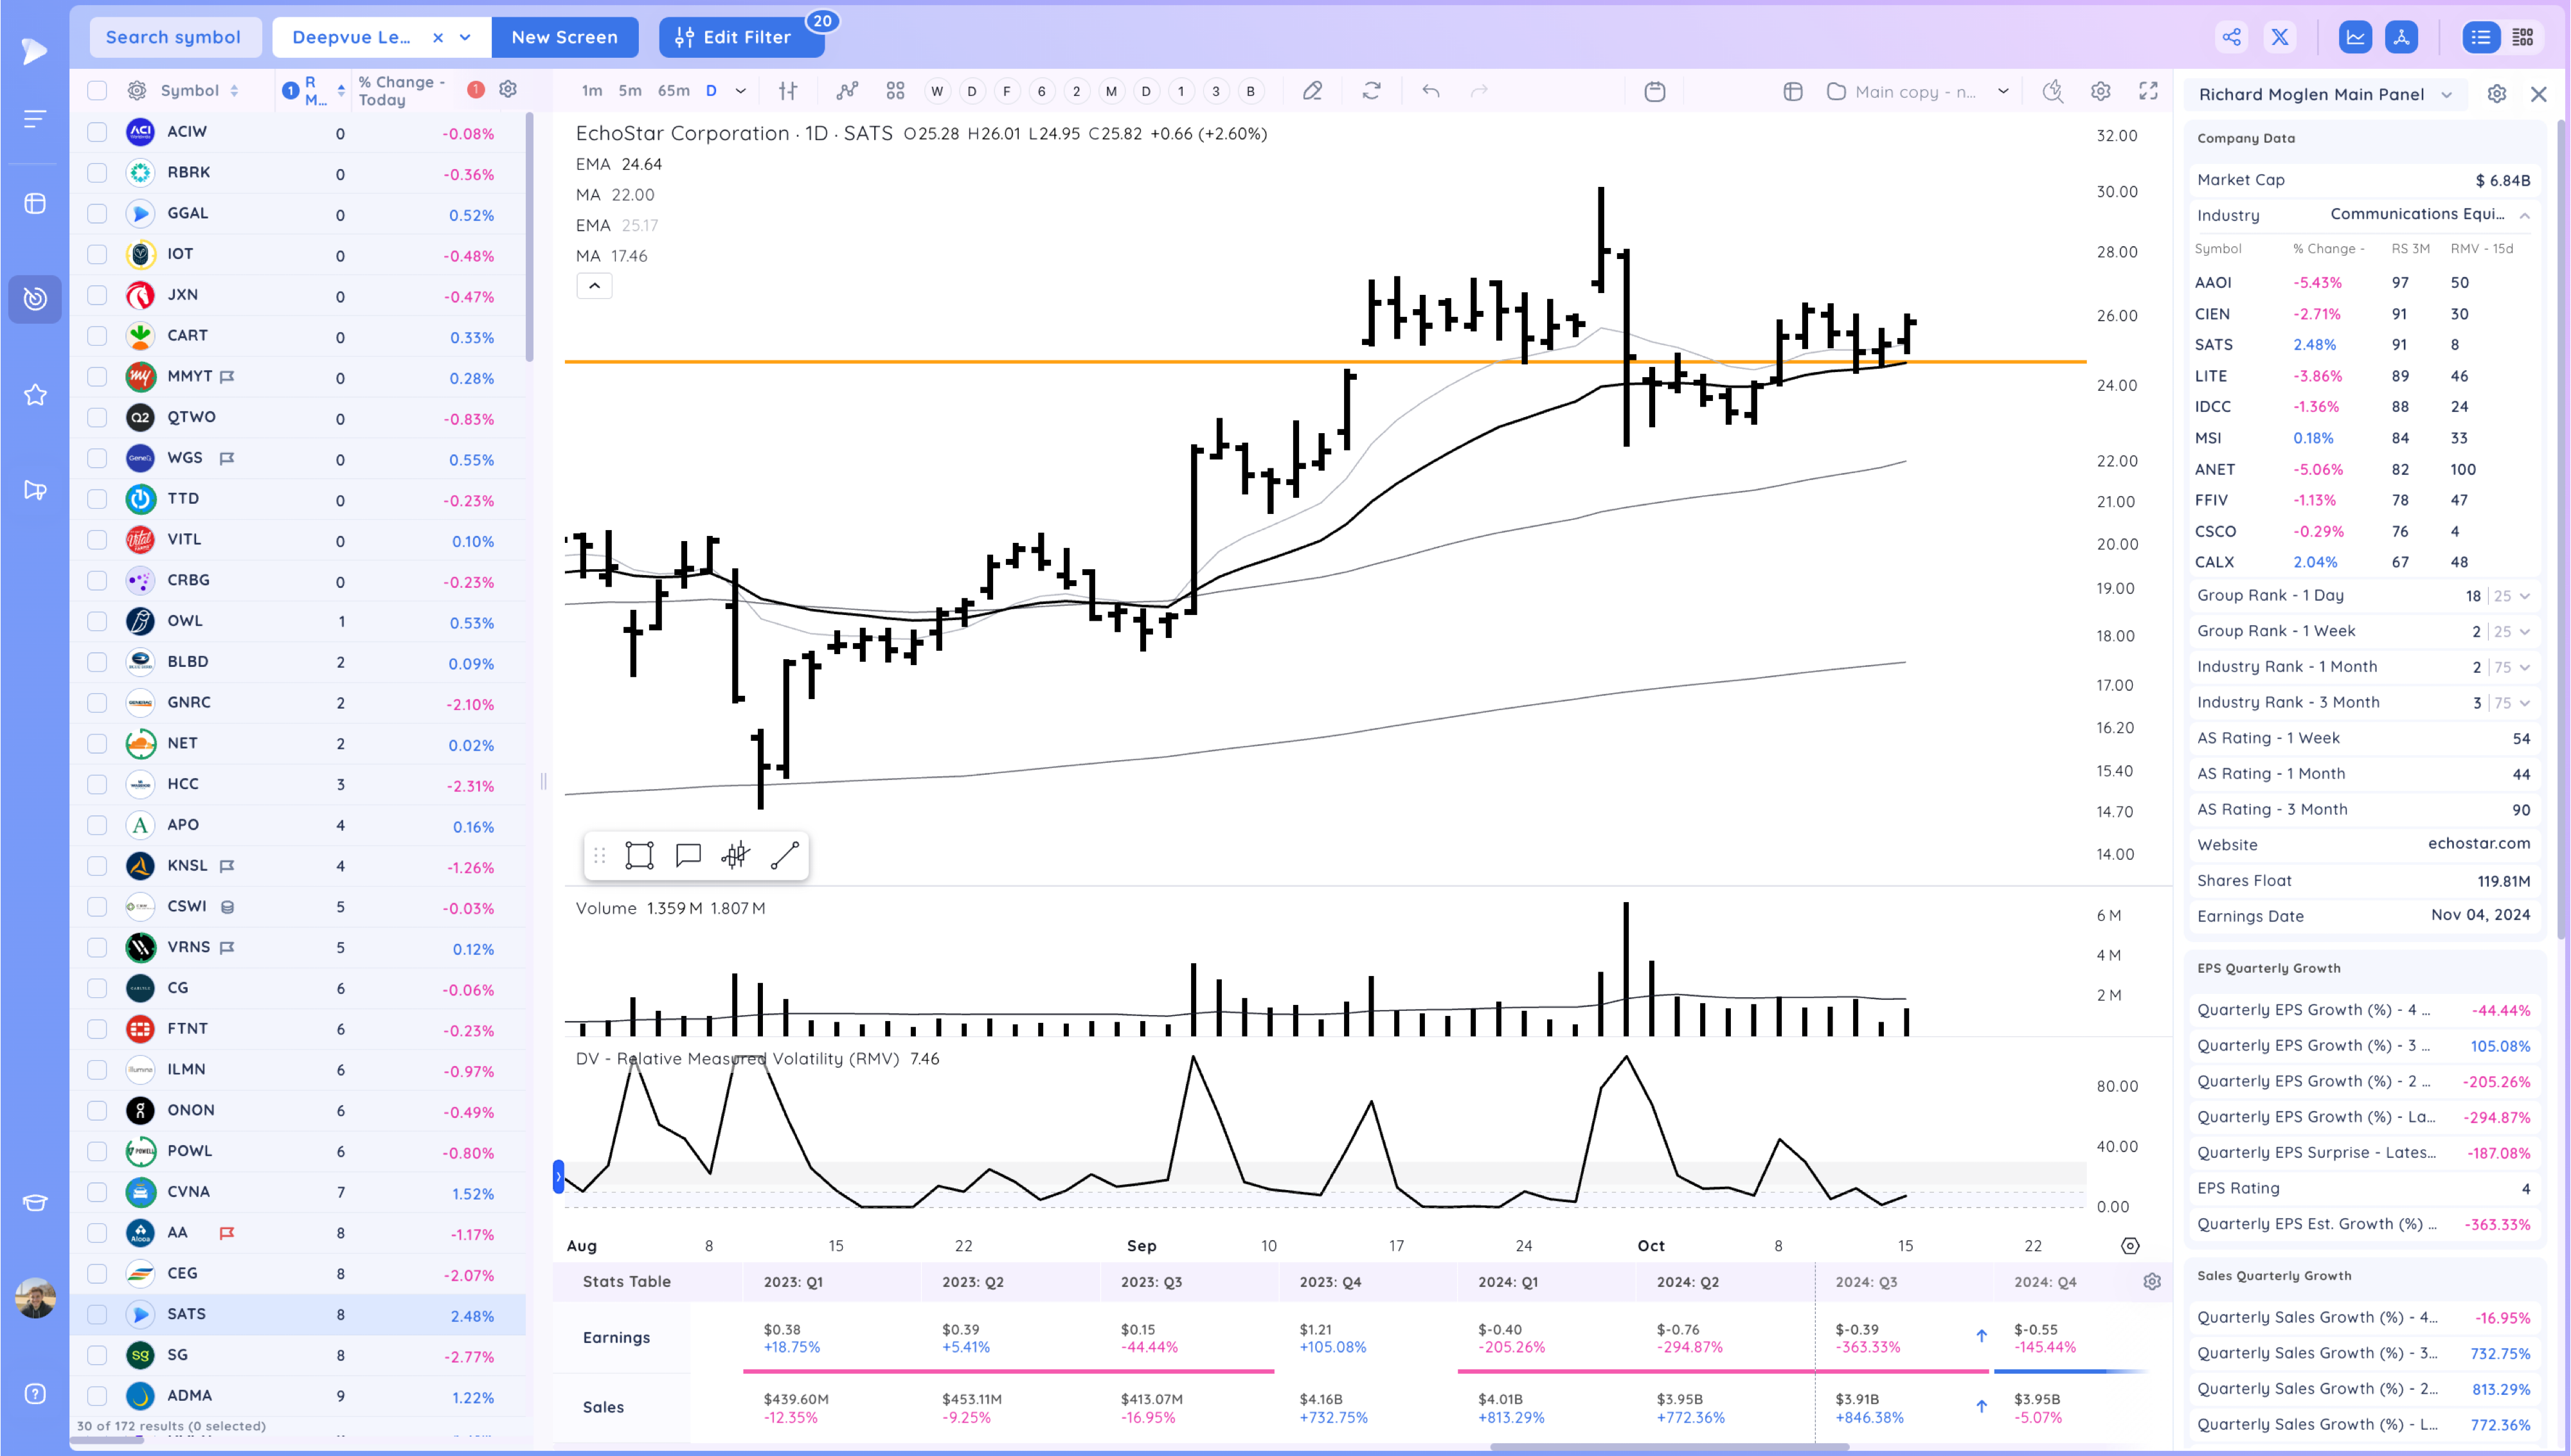
Task: Click the New Screen button
Action: pos(564,37)
